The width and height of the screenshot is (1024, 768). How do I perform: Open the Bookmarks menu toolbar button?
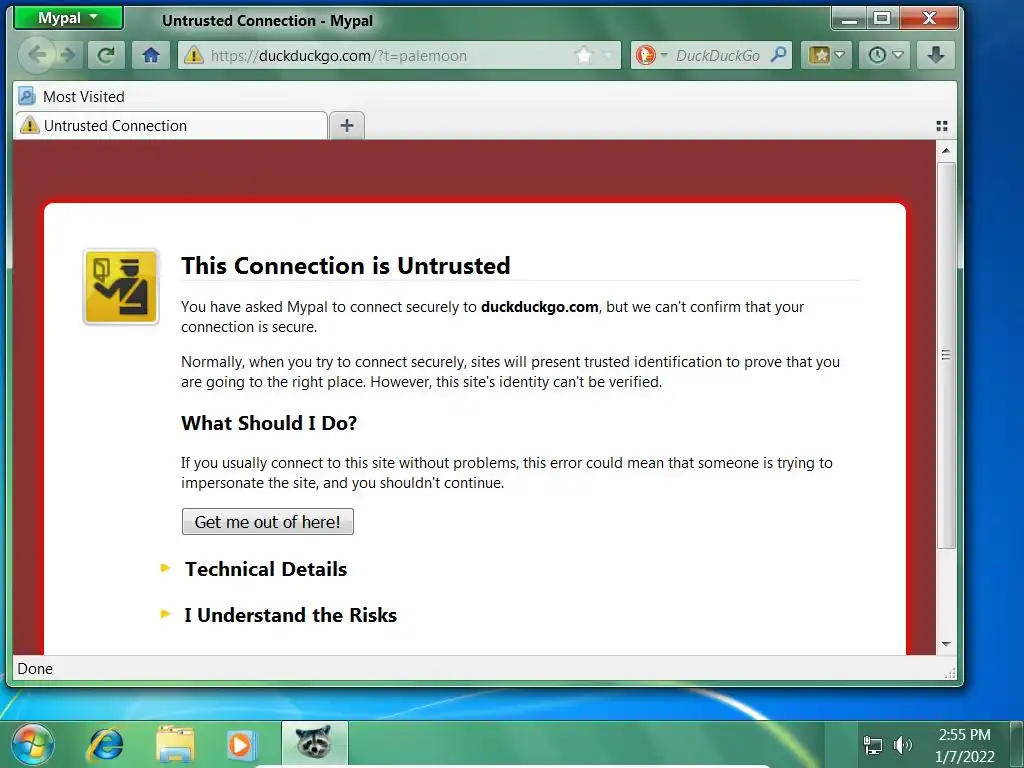826,56
